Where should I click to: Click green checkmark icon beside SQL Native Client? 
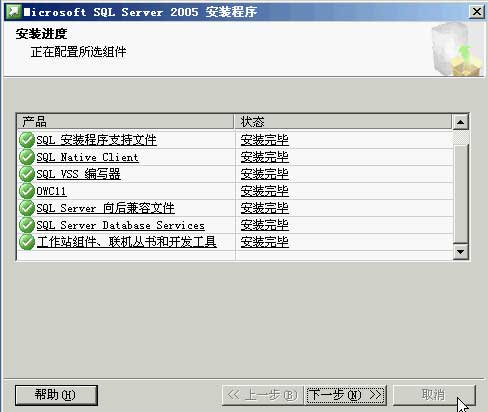click(27, 157)
